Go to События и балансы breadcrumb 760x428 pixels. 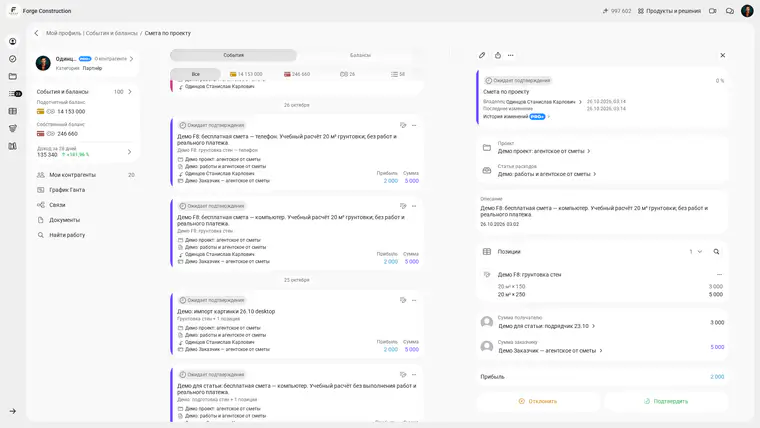112,33
